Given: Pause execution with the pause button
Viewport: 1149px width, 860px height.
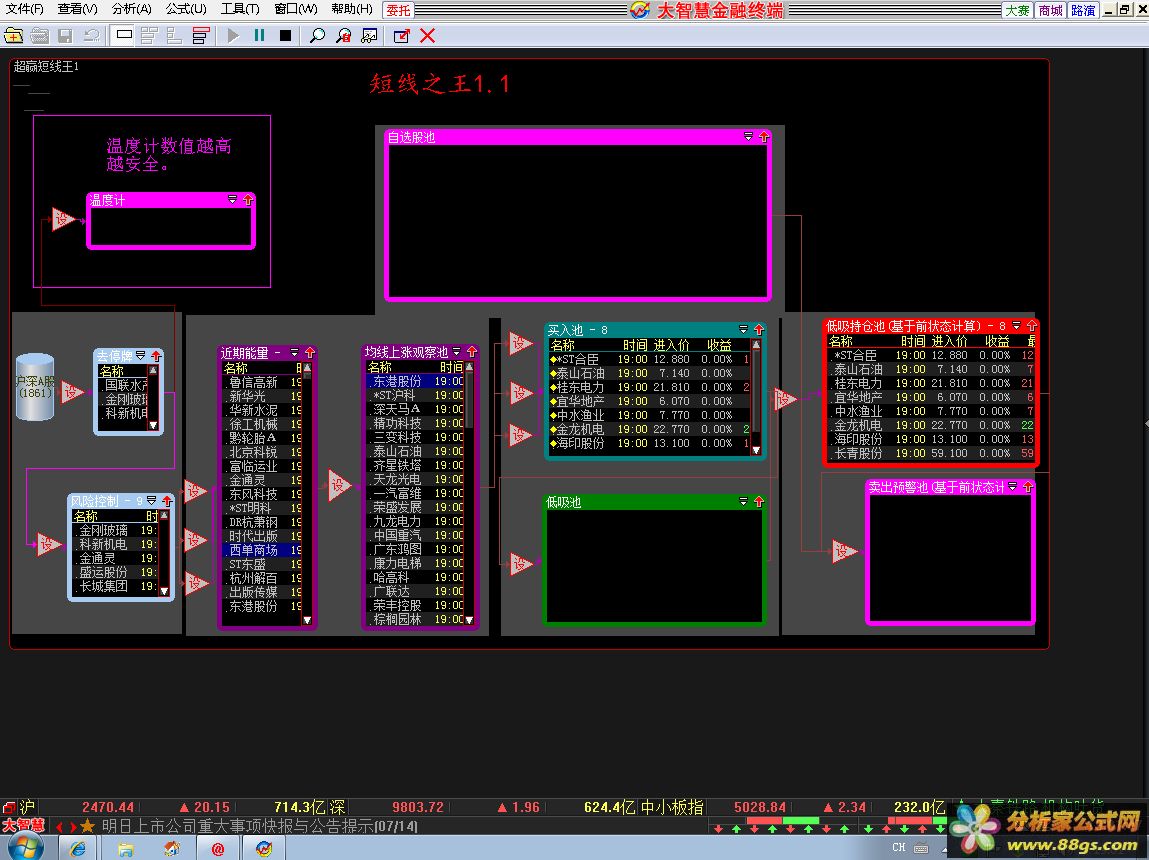Looking at the screenshot, I should point(259,35).
